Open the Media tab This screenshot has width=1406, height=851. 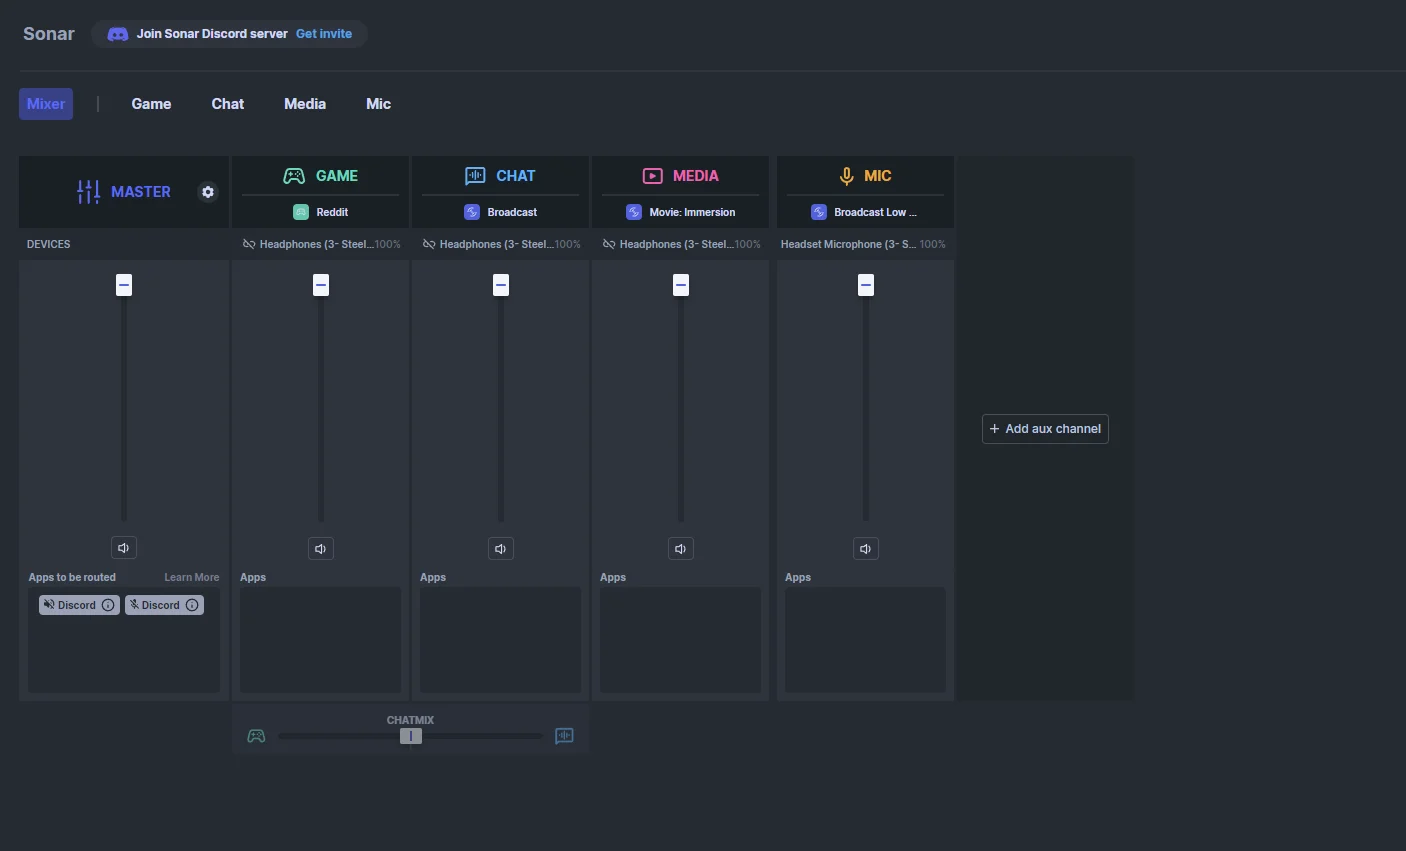click(x=304, y=103)
